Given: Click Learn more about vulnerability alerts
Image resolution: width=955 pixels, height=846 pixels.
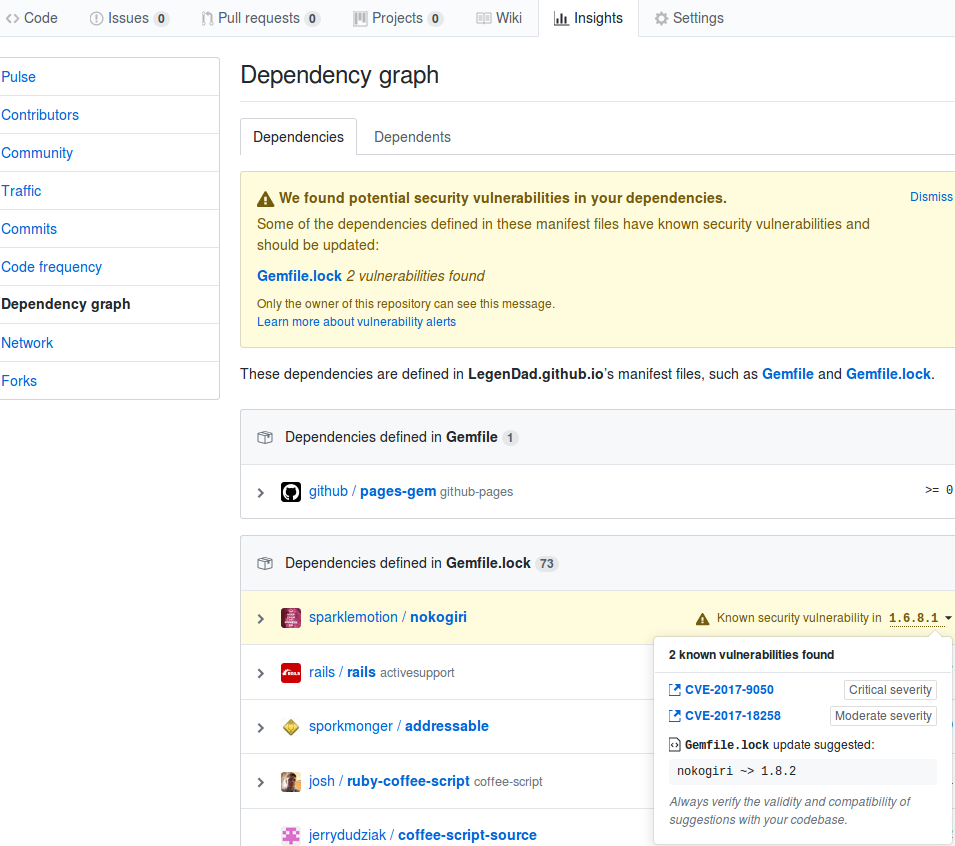Looking at the screenshot, I should tap(356, 322).
